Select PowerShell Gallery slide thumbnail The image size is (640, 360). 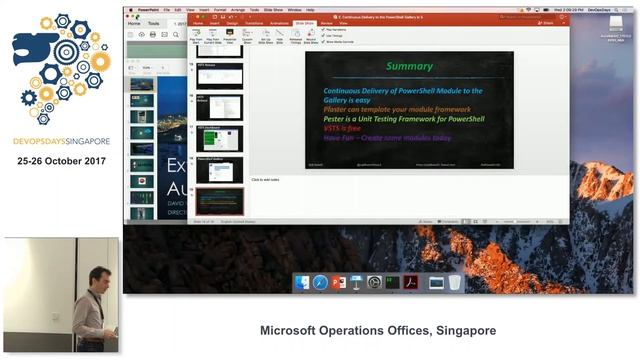[220, 170]
